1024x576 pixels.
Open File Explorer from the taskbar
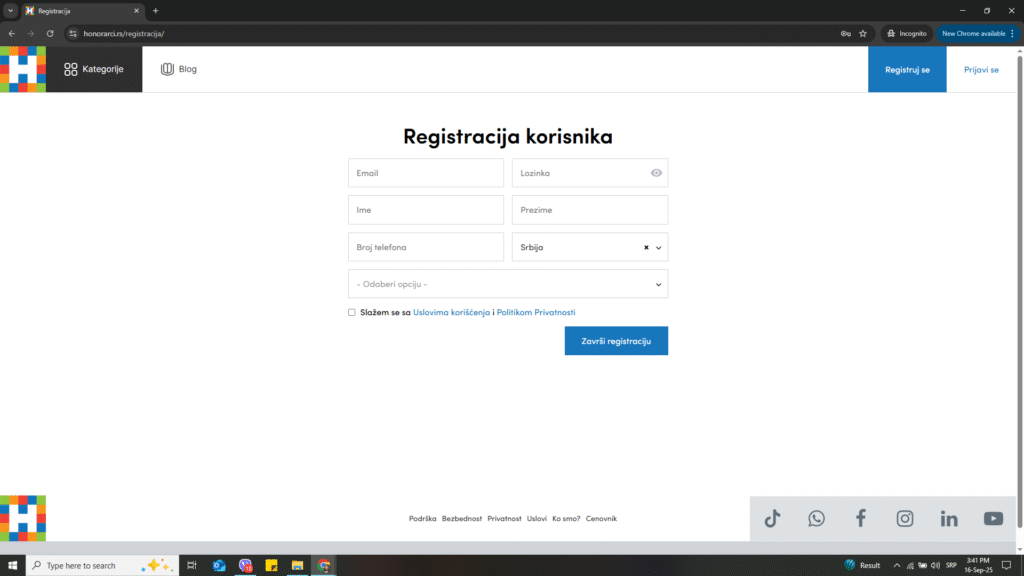click(297, 565)
